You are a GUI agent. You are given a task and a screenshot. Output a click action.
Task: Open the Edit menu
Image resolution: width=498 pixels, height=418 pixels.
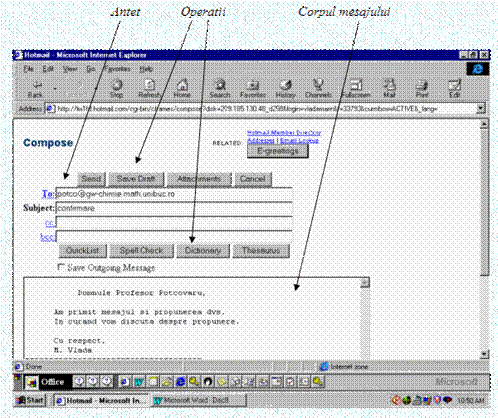point(48,69)
